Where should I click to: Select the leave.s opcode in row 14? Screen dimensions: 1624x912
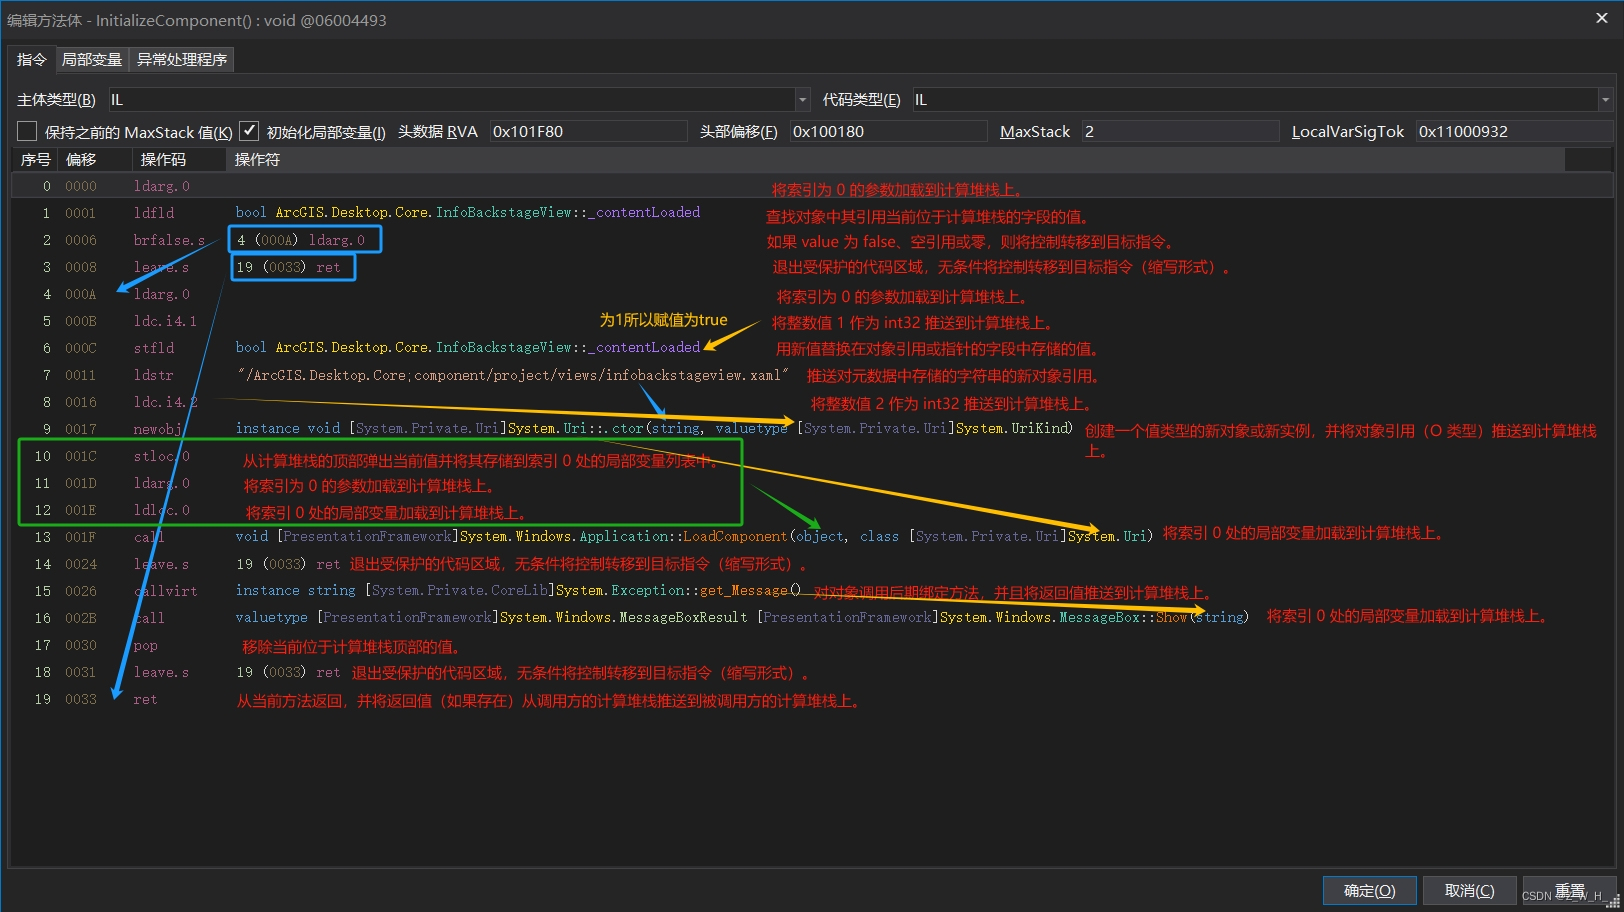click(x=161, y=564)
